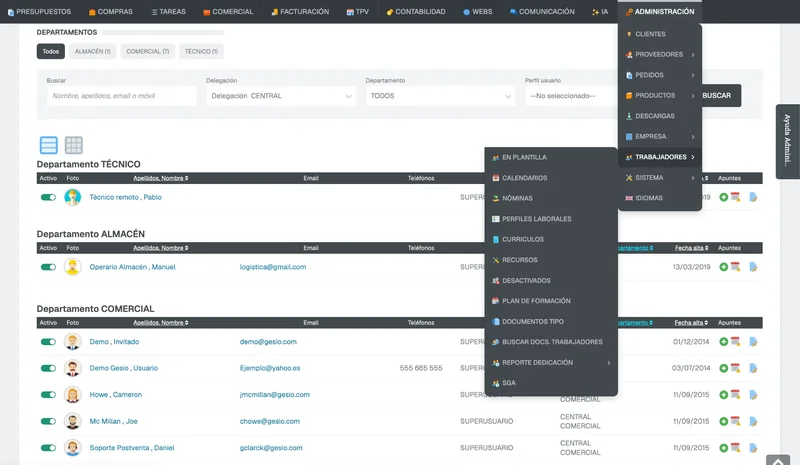Image resolution: width=800 pixels, height=465 pixels.
Task: Toggle active switch for Soporte Postventa, Daniel
Action: coord(48,448)
